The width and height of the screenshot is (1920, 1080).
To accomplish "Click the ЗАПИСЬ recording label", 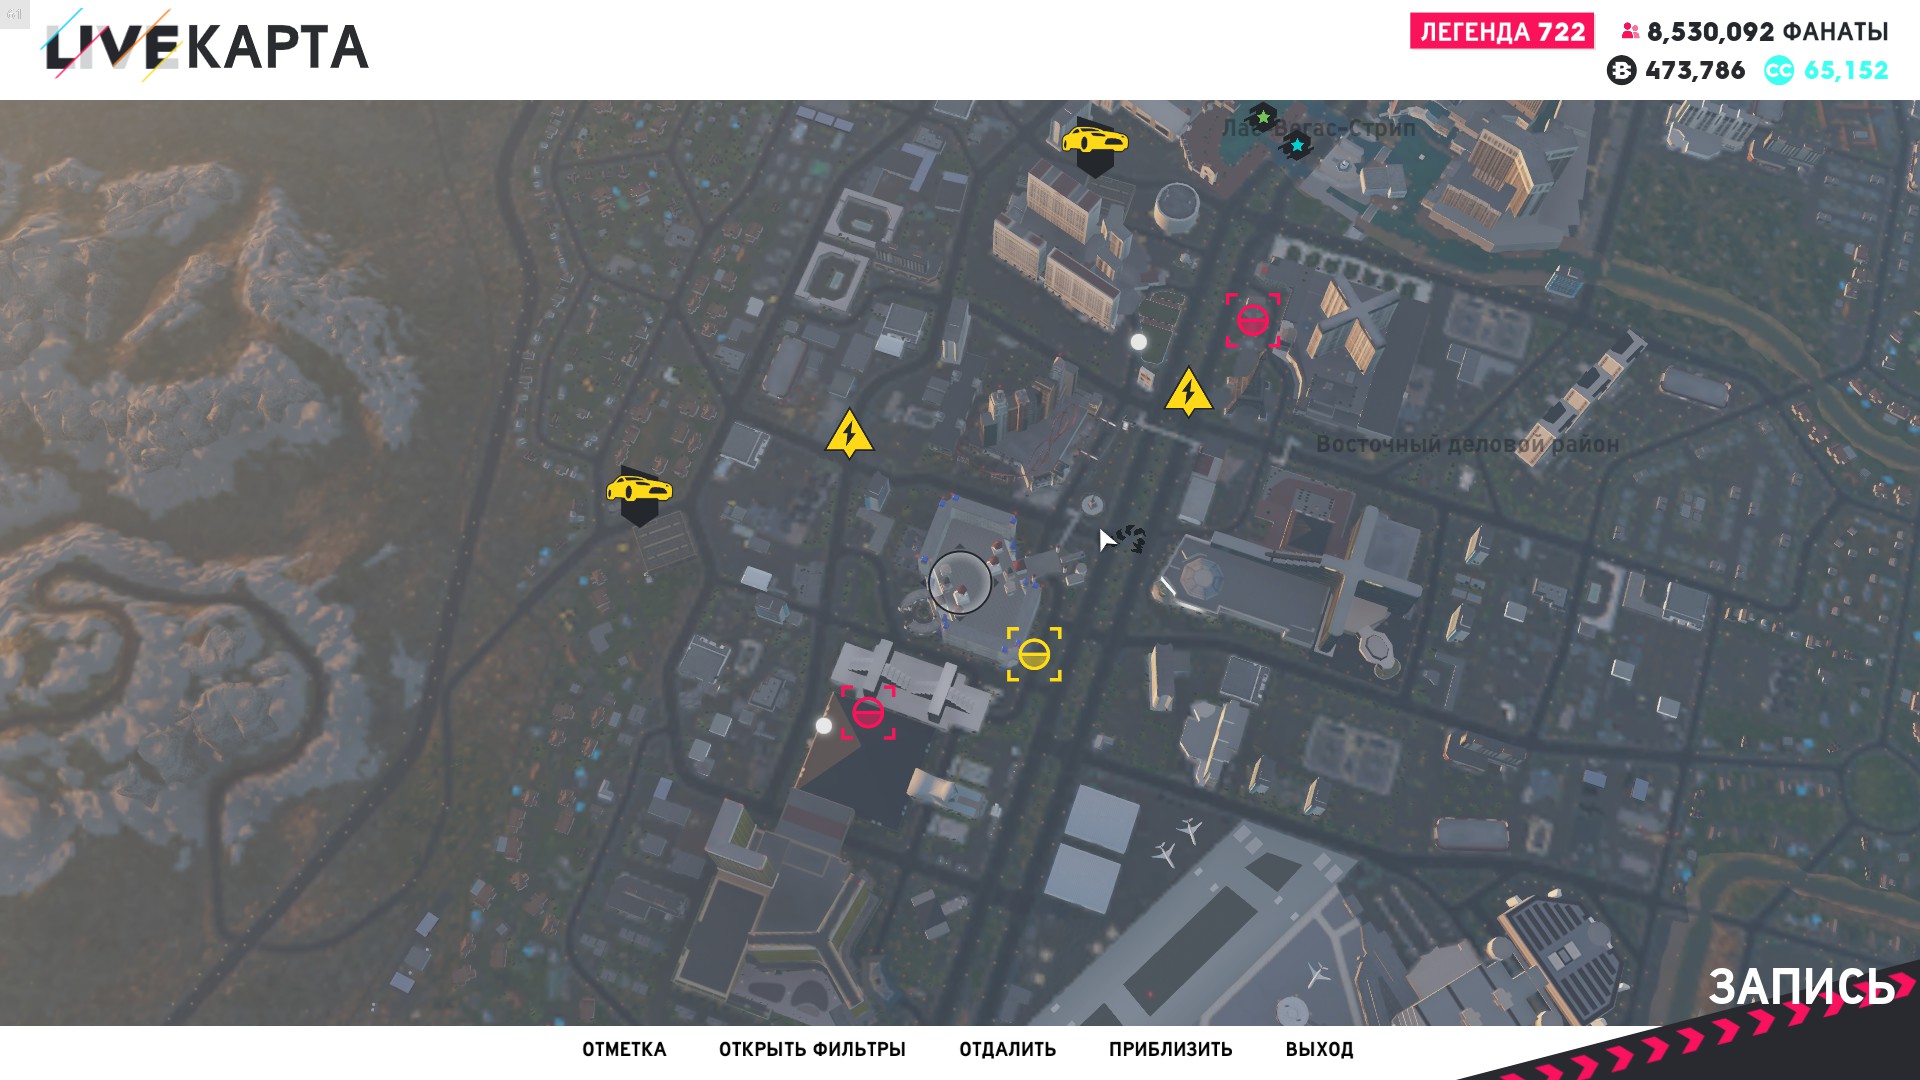I will coord(1801,987).
